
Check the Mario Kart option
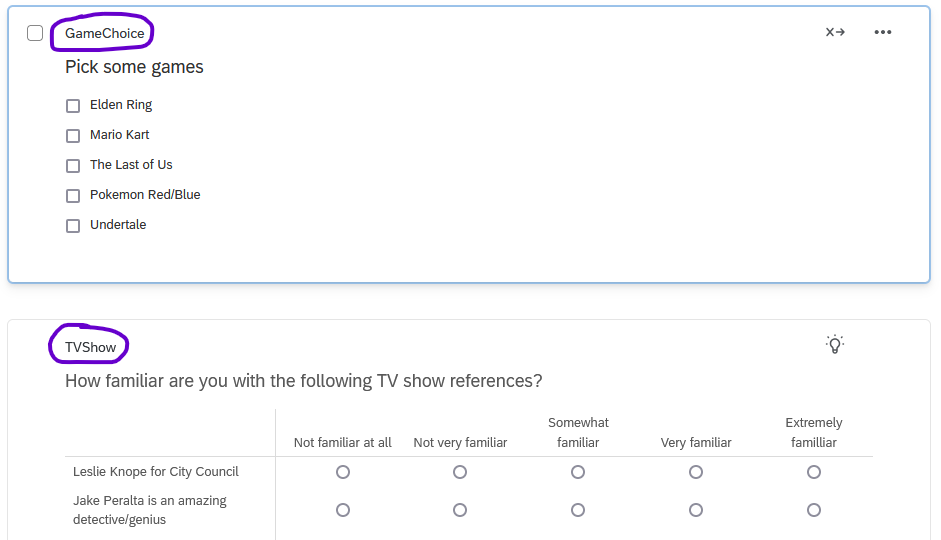pyautogui.click(x=73, y=136)
